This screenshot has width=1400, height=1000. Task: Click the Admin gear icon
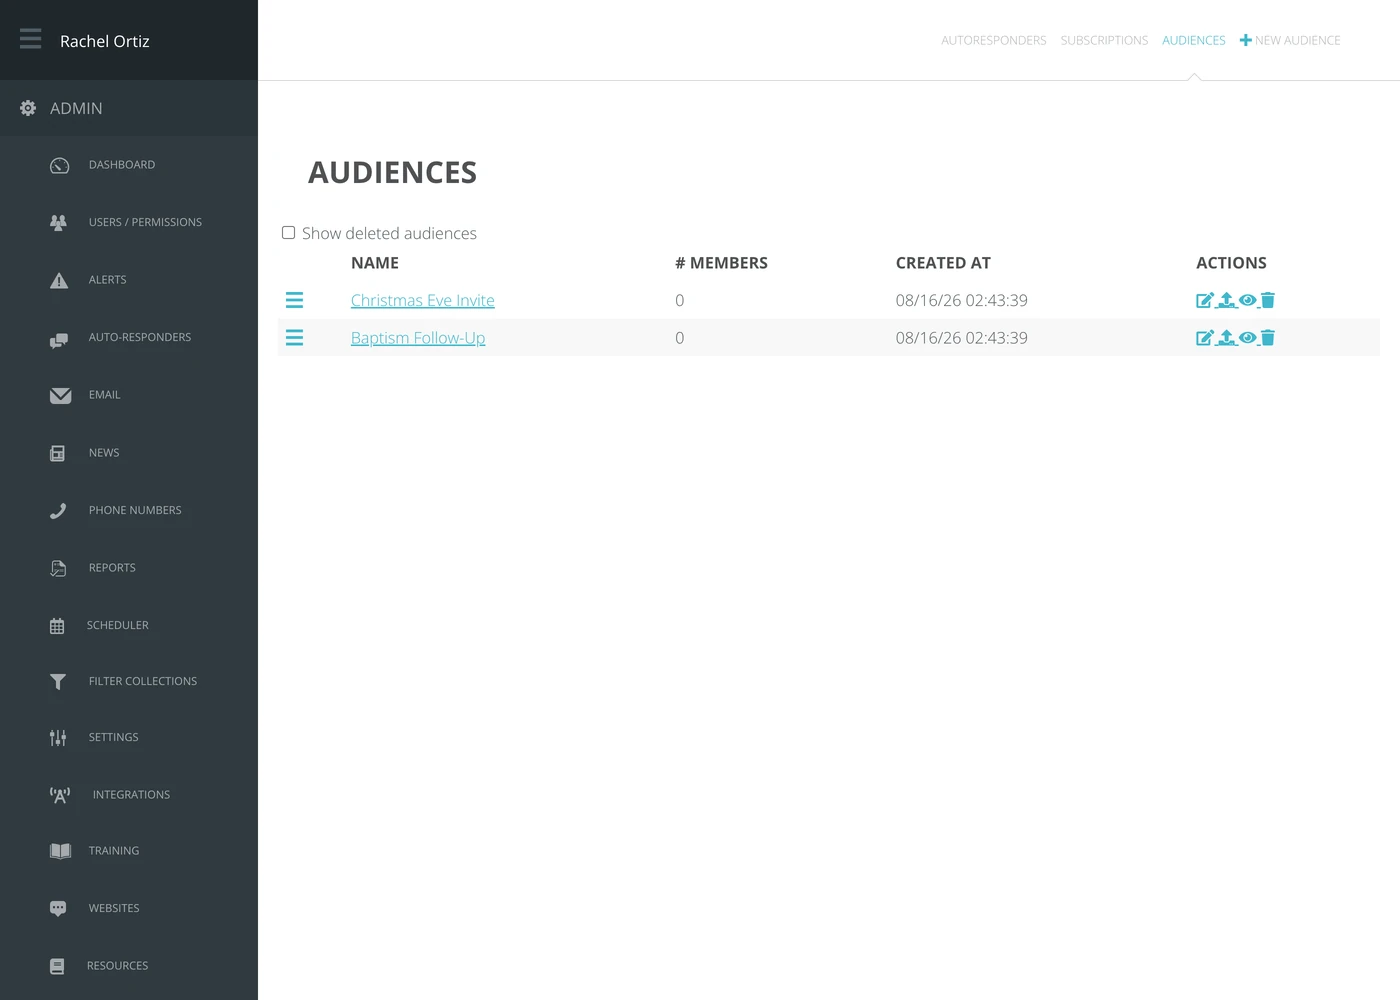[x=28, y=108]
